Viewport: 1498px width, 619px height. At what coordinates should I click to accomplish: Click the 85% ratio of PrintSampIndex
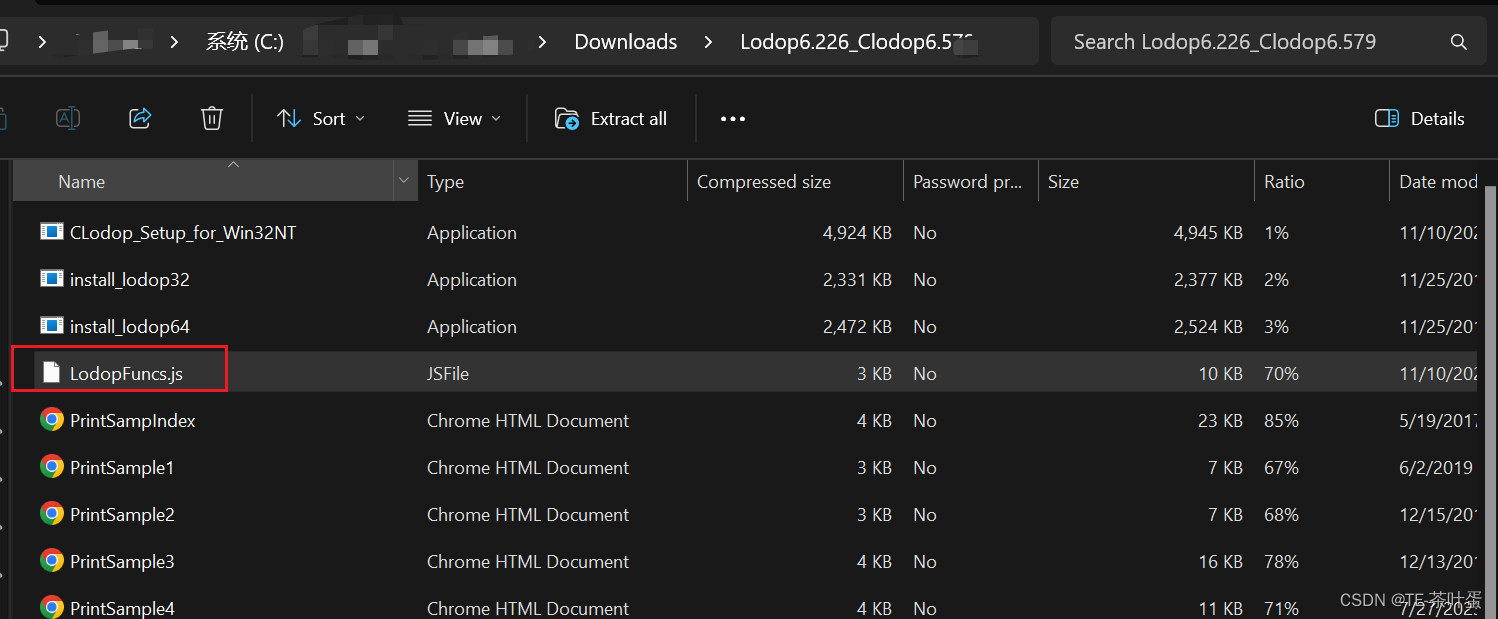click(1281, 421)
